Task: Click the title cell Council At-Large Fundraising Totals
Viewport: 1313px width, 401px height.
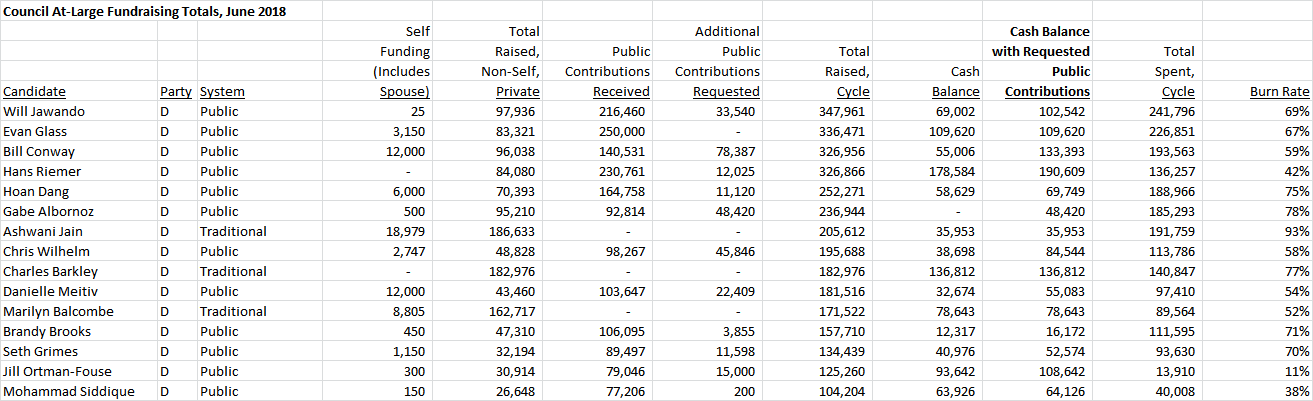Action: coord(145,11)
